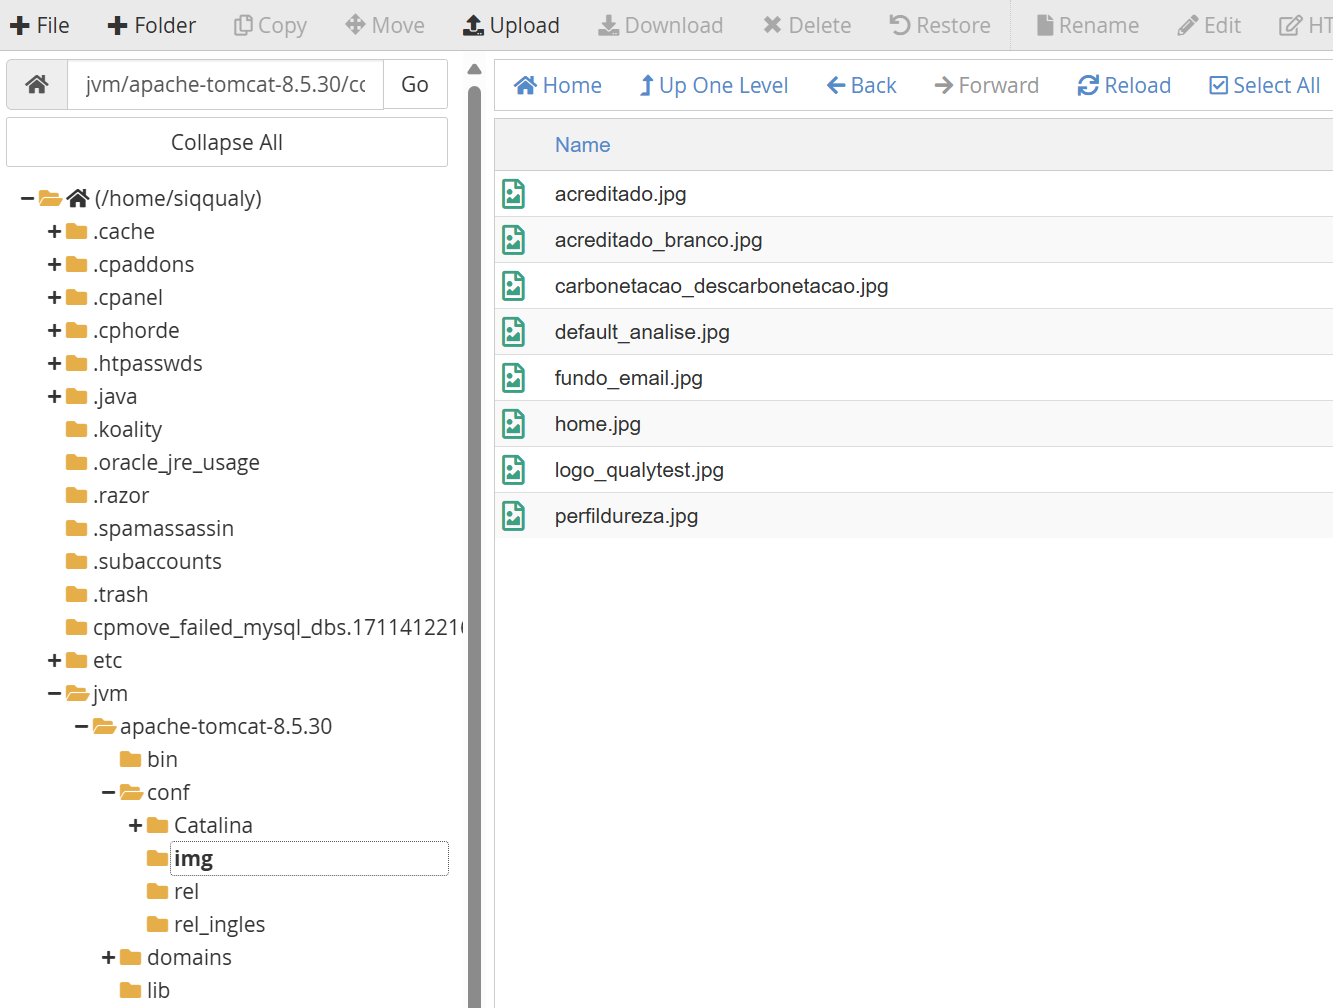Image resolution: width=1333 pixels, height=1008 pixels.
Task: Create a new folder with + Folder
Action: coord(152,25)
